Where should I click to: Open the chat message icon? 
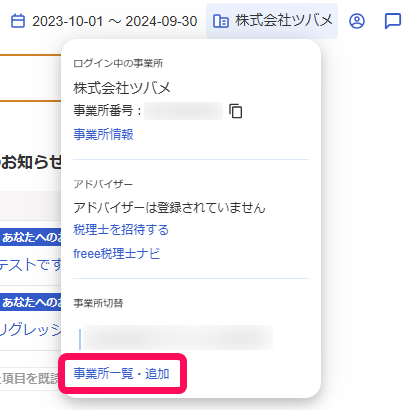393,21
